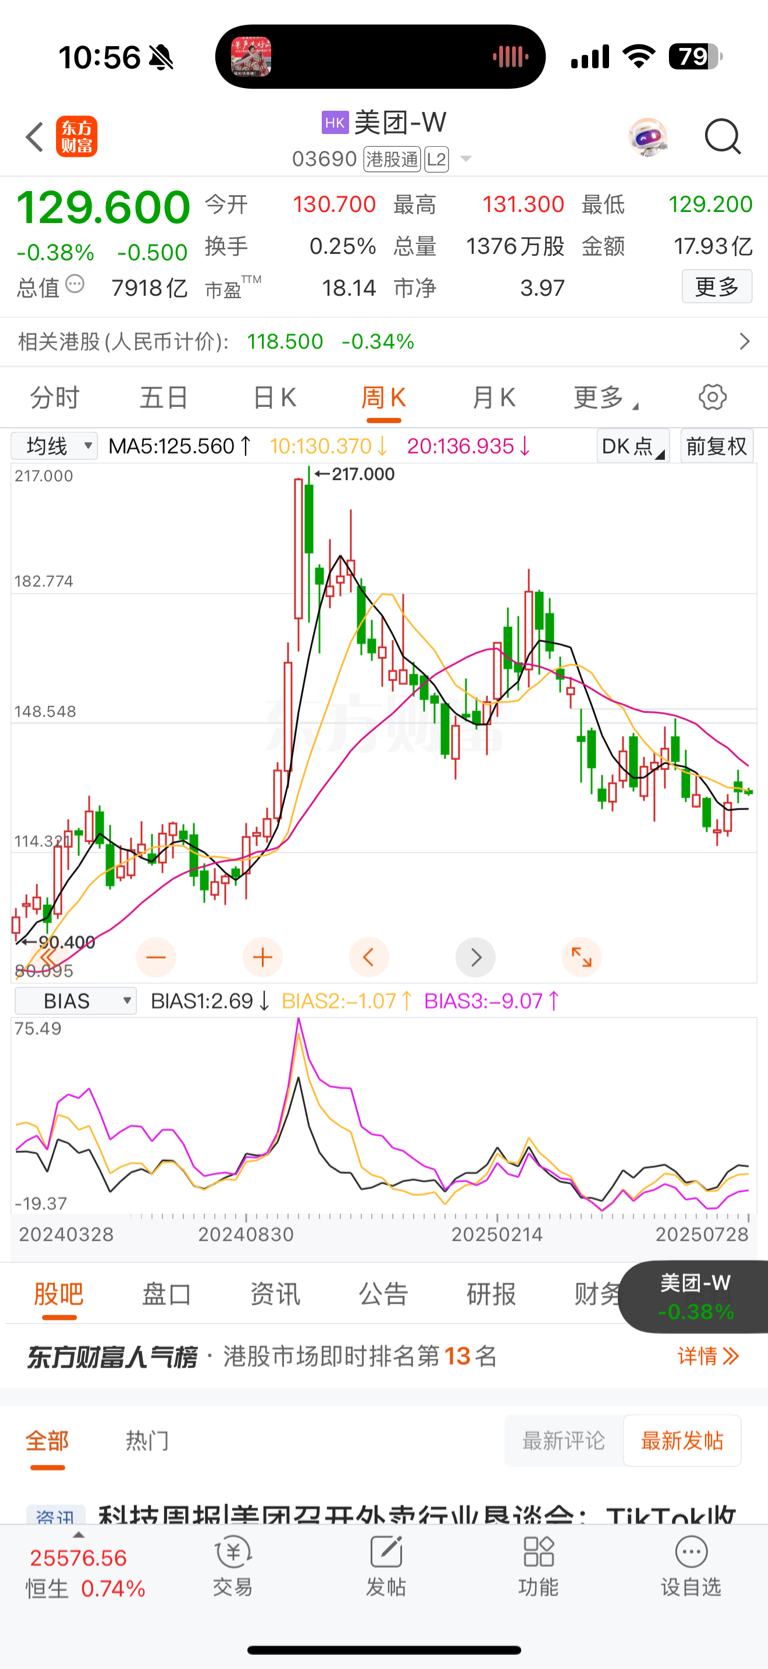Expand 恒生 index bar arrow
This screenshot has width=768, height=1669.
pyautogui.click(x=79, y=1535)
